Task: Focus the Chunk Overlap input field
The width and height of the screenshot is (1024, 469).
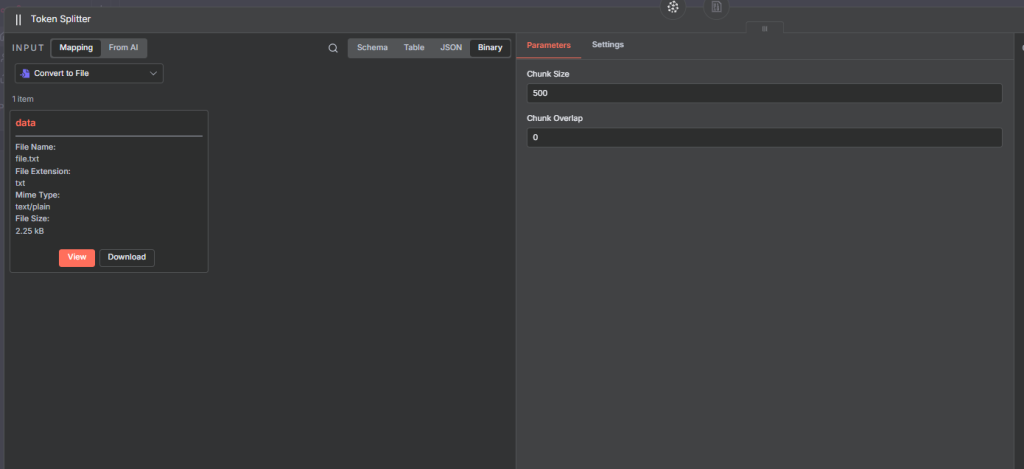Action: pyautogui.click(x=764, y=137)
